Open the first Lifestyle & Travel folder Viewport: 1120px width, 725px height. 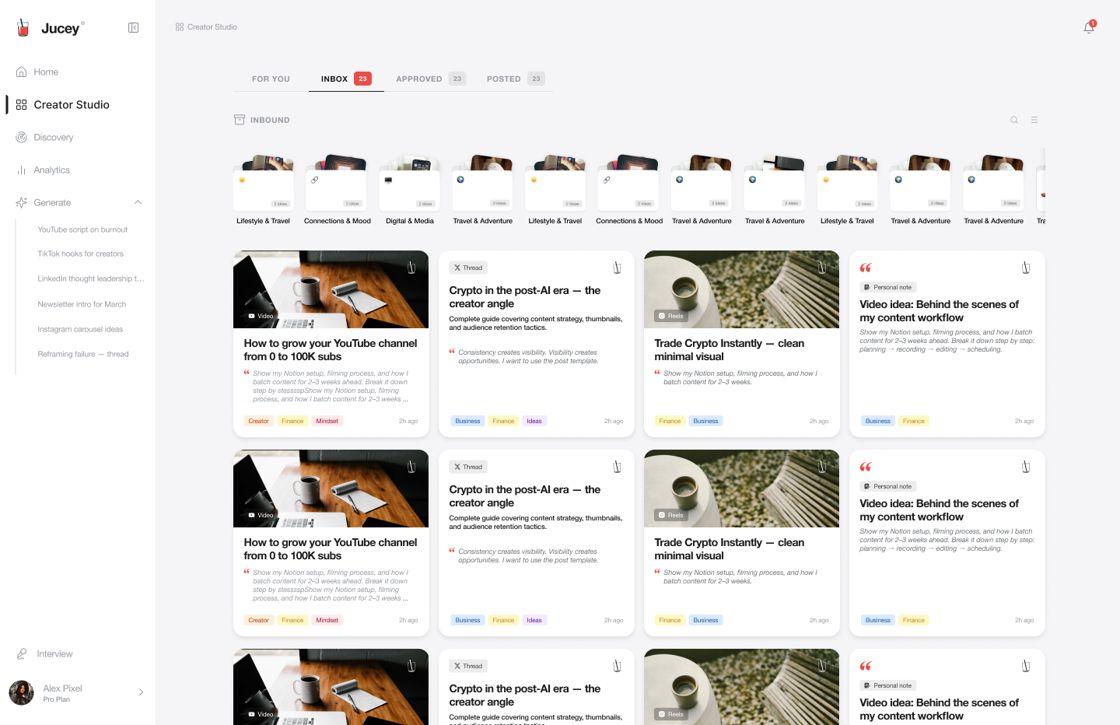tap(263, 190)
